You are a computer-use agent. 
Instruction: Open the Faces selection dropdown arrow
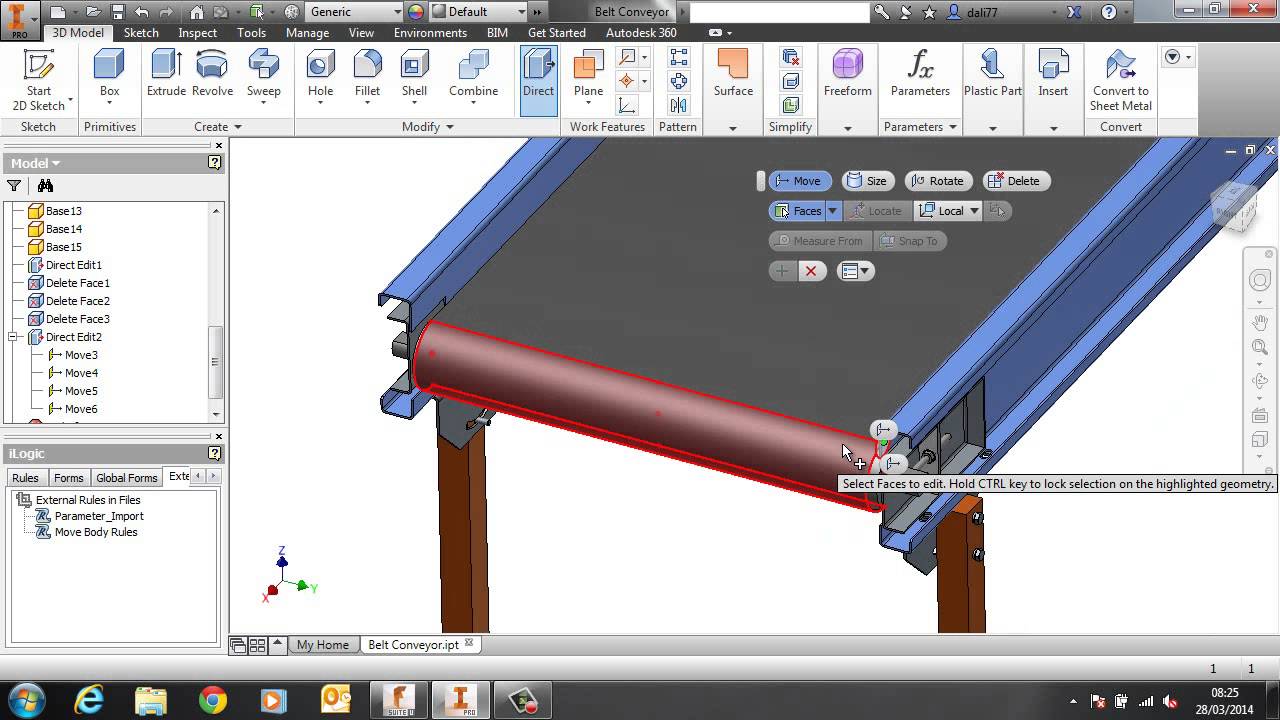[x=832, y=211]
